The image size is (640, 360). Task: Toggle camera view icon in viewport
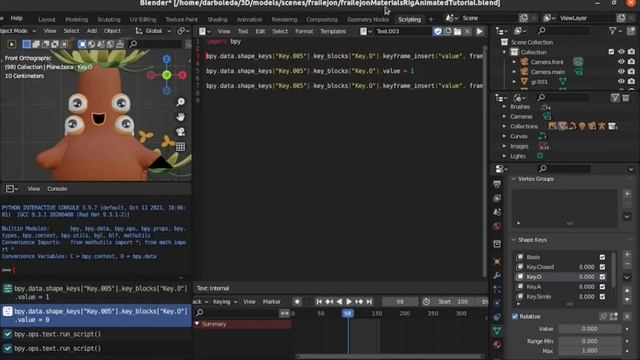[x=180, y=132]
